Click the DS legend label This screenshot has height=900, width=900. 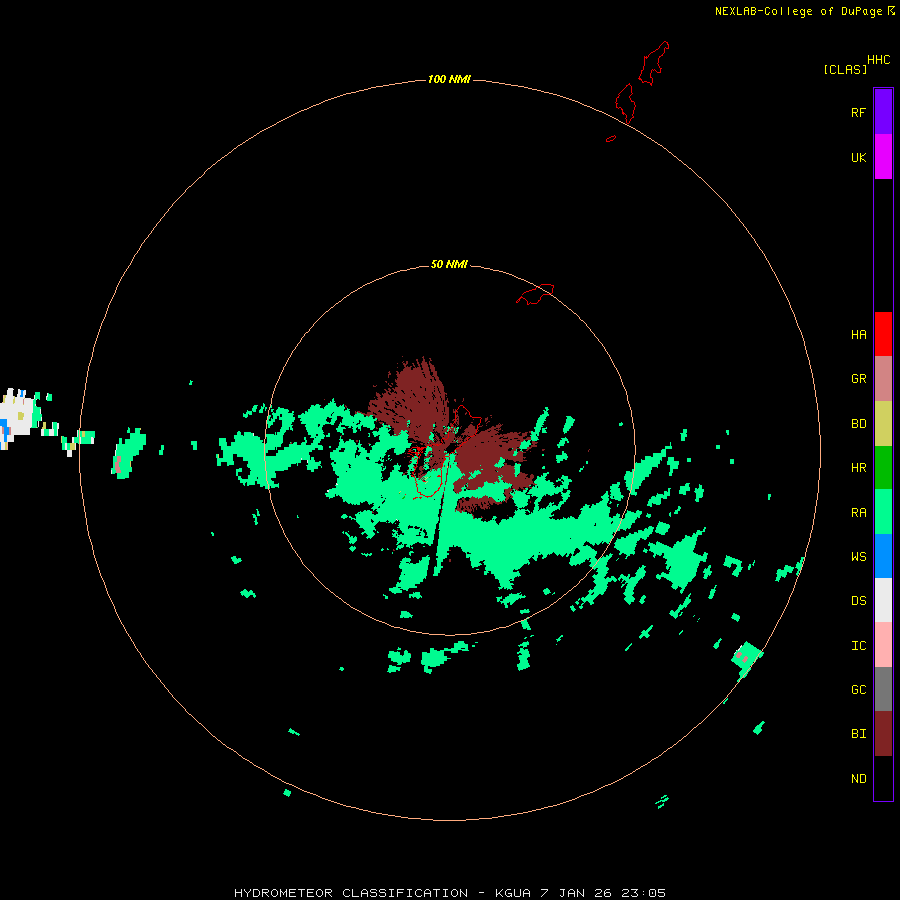(858, 601)
